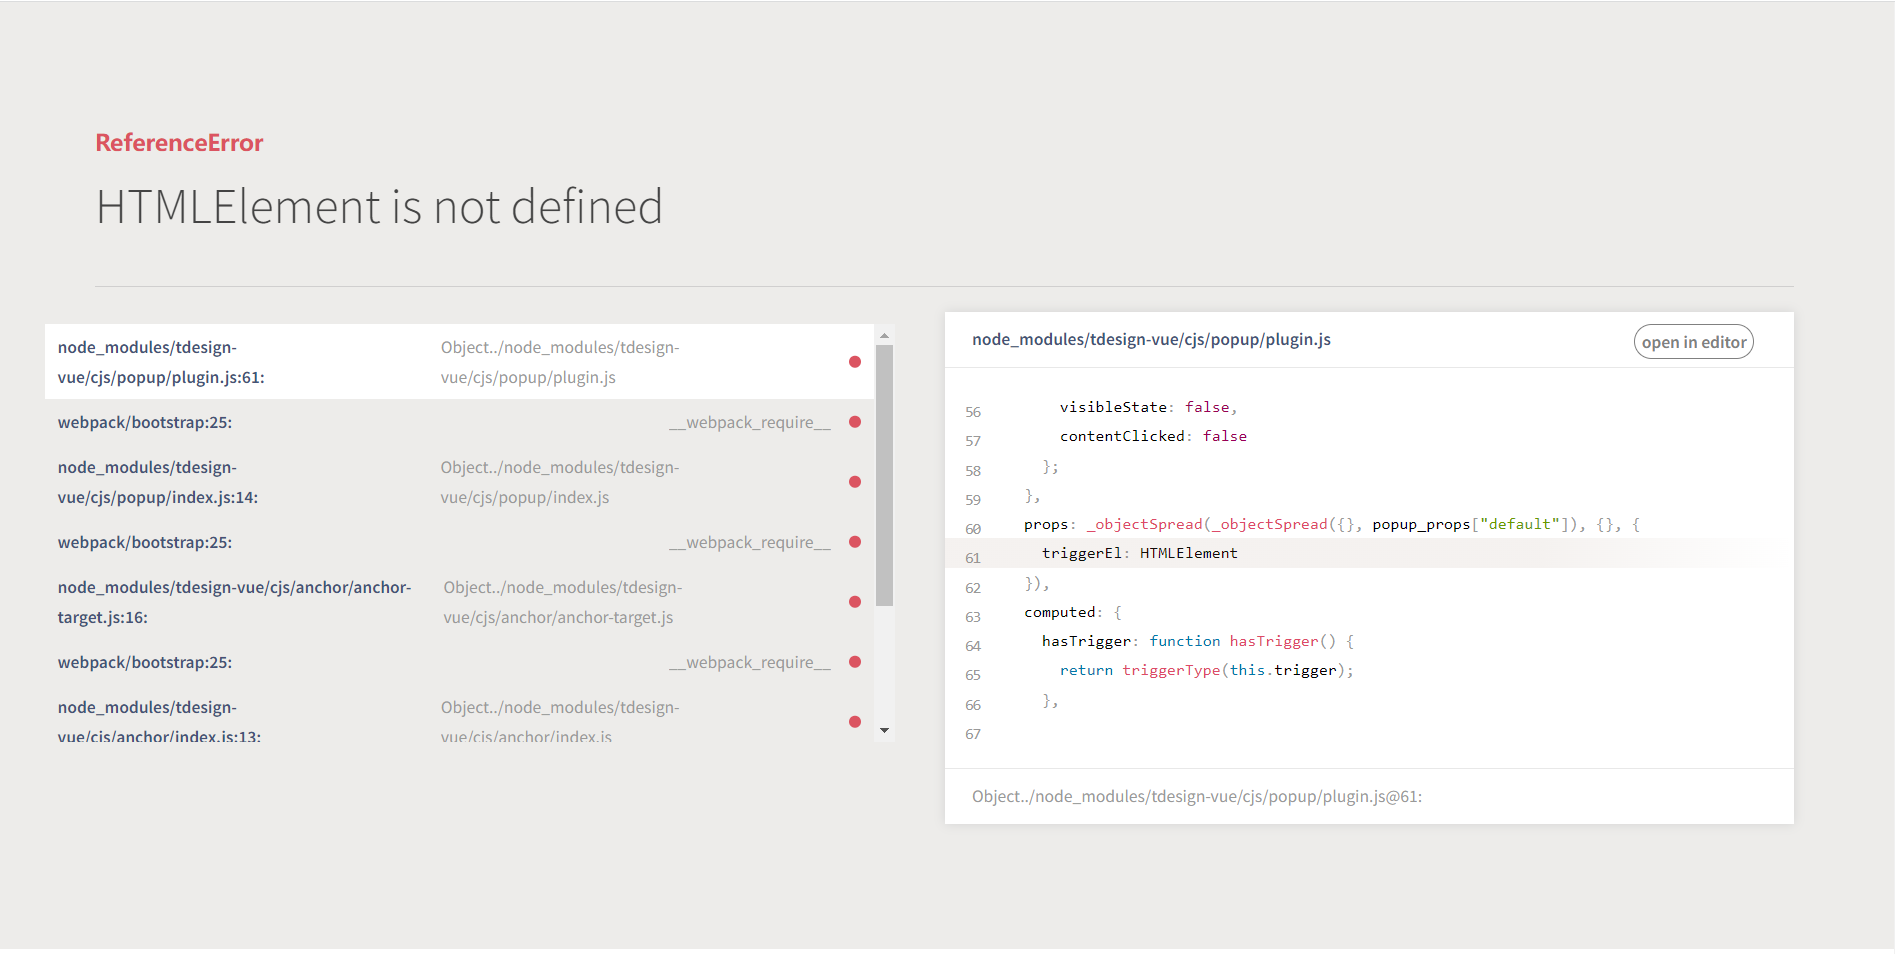Click the plugin.js@61 link in the footer
This screenshot has height=954, width=1895.
point(1196,796)
